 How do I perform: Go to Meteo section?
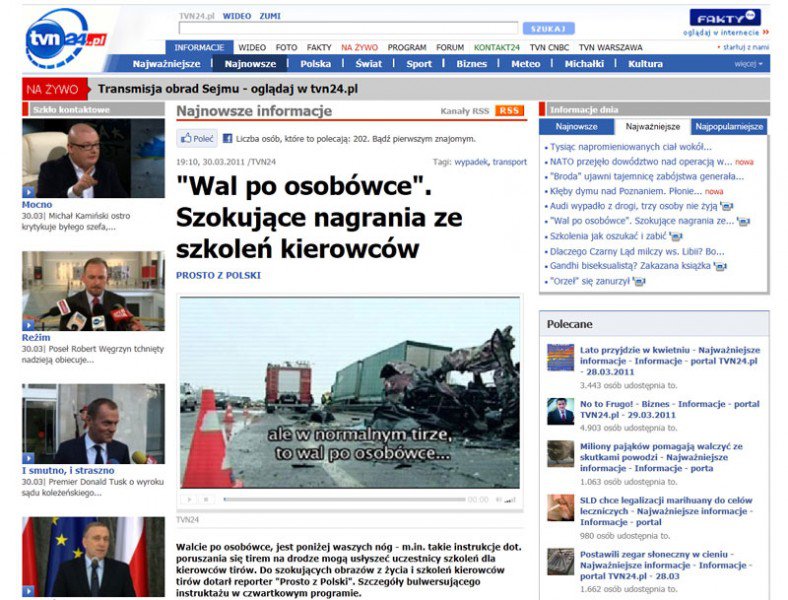(526, 64)
